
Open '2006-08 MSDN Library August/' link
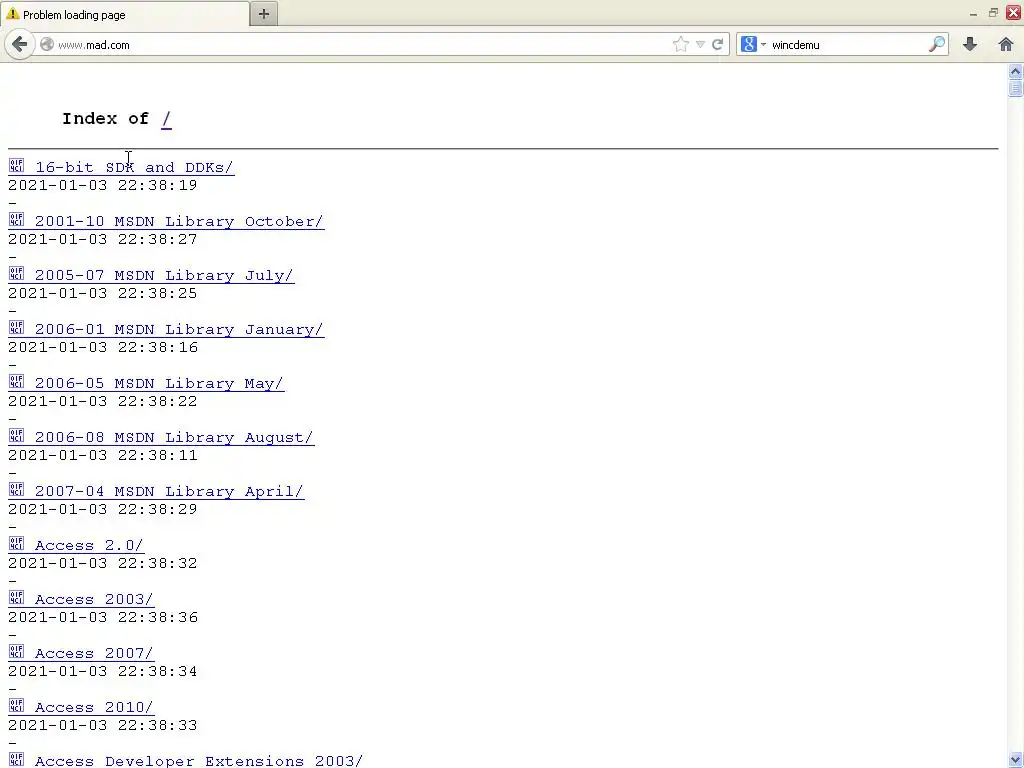click(x=174, y=438)
